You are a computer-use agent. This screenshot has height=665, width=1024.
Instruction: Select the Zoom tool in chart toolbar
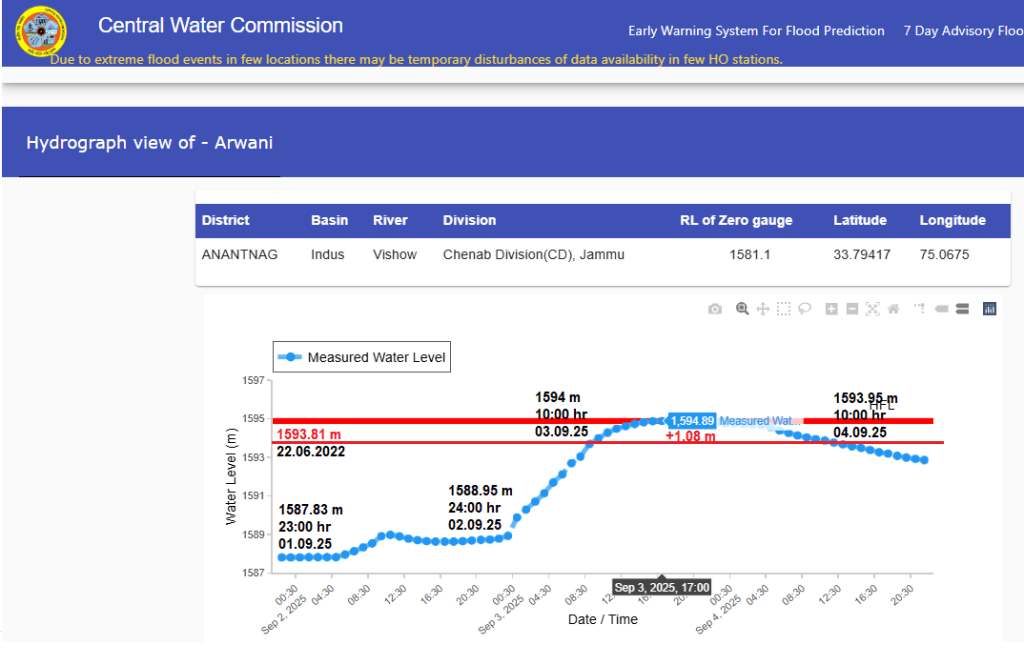[x=742, y=309]
